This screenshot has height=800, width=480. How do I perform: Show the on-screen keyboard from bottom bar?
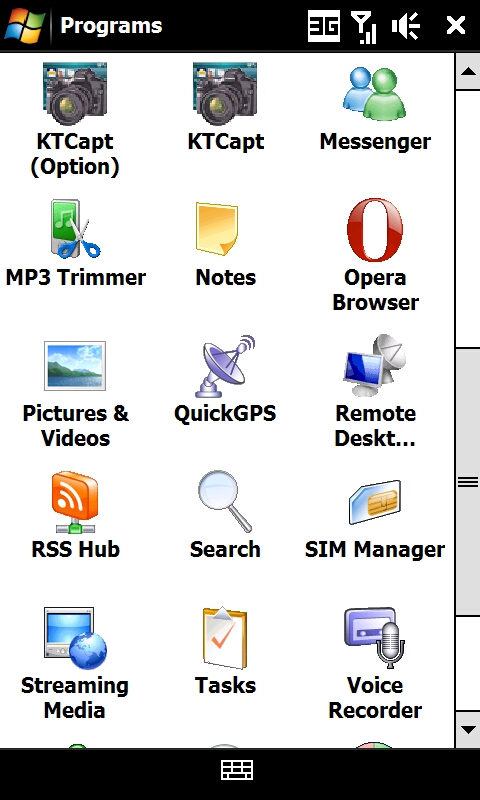pyautogui.click(x=237, y=769)
